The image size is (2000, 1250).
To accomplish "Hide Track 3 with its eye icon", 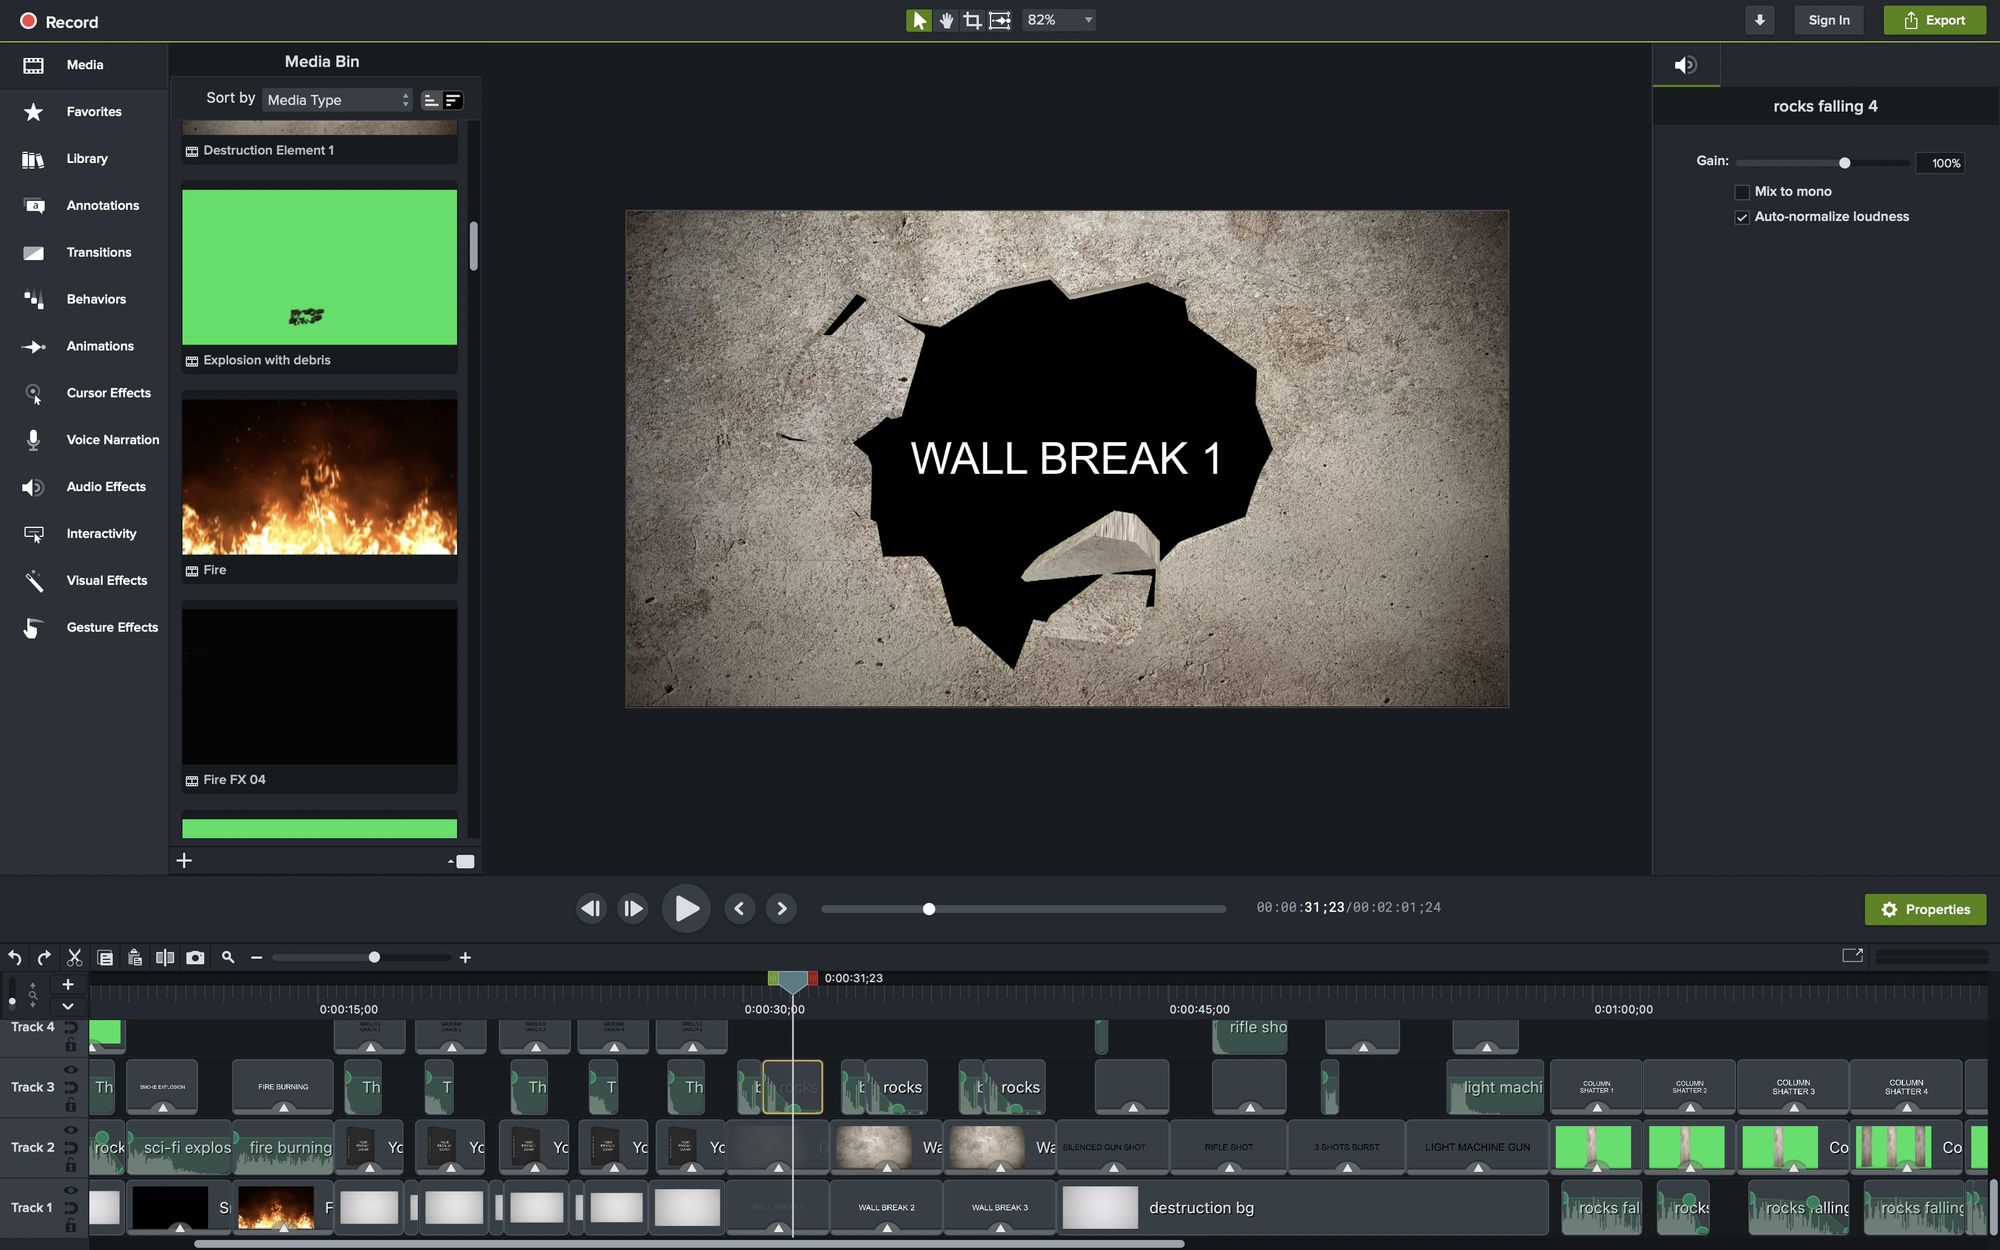I will click(x=71, y=1069).
